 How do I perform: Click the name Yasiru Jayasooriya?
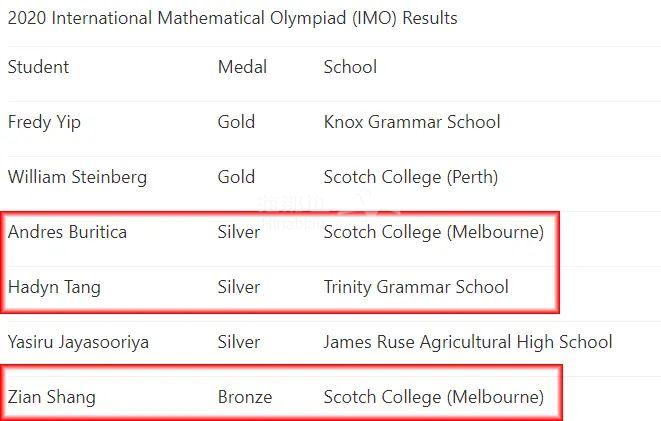point(78,342)
